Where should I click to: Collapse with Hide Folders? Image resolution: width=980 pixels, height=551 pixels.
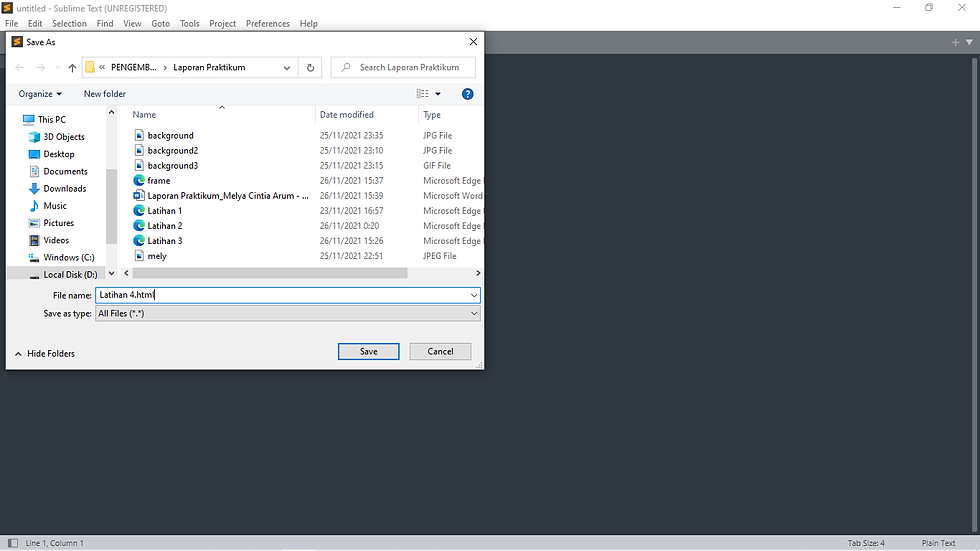[44, 354]
